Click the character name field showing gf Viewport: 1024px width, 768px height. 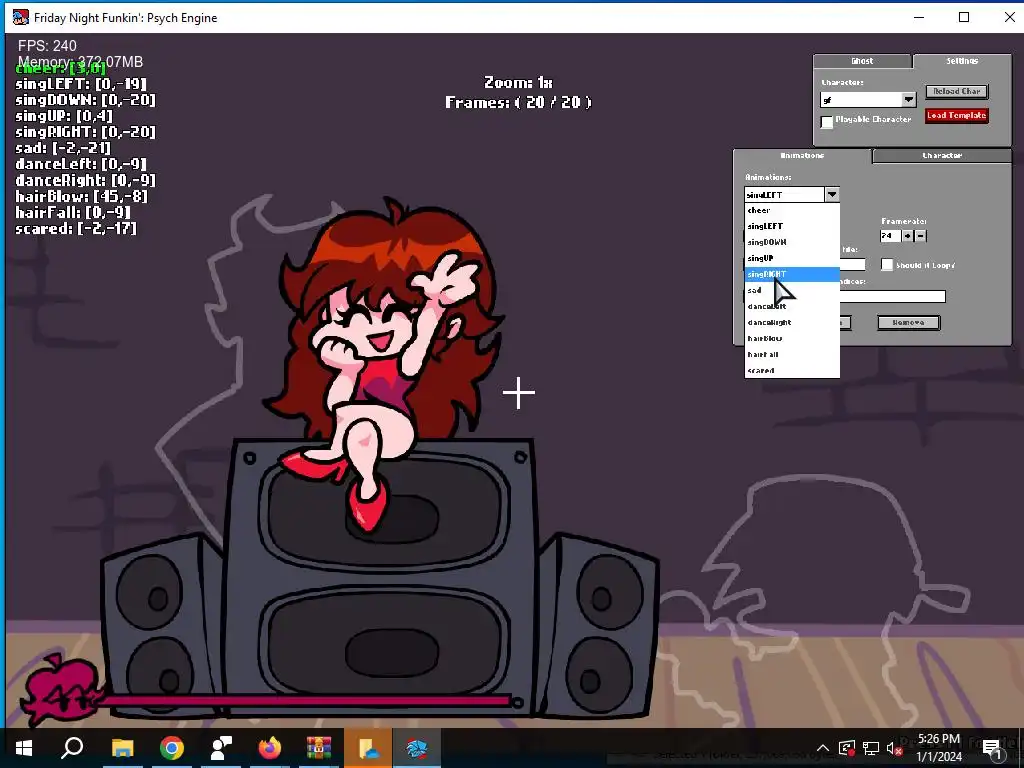tap(861, 99)
